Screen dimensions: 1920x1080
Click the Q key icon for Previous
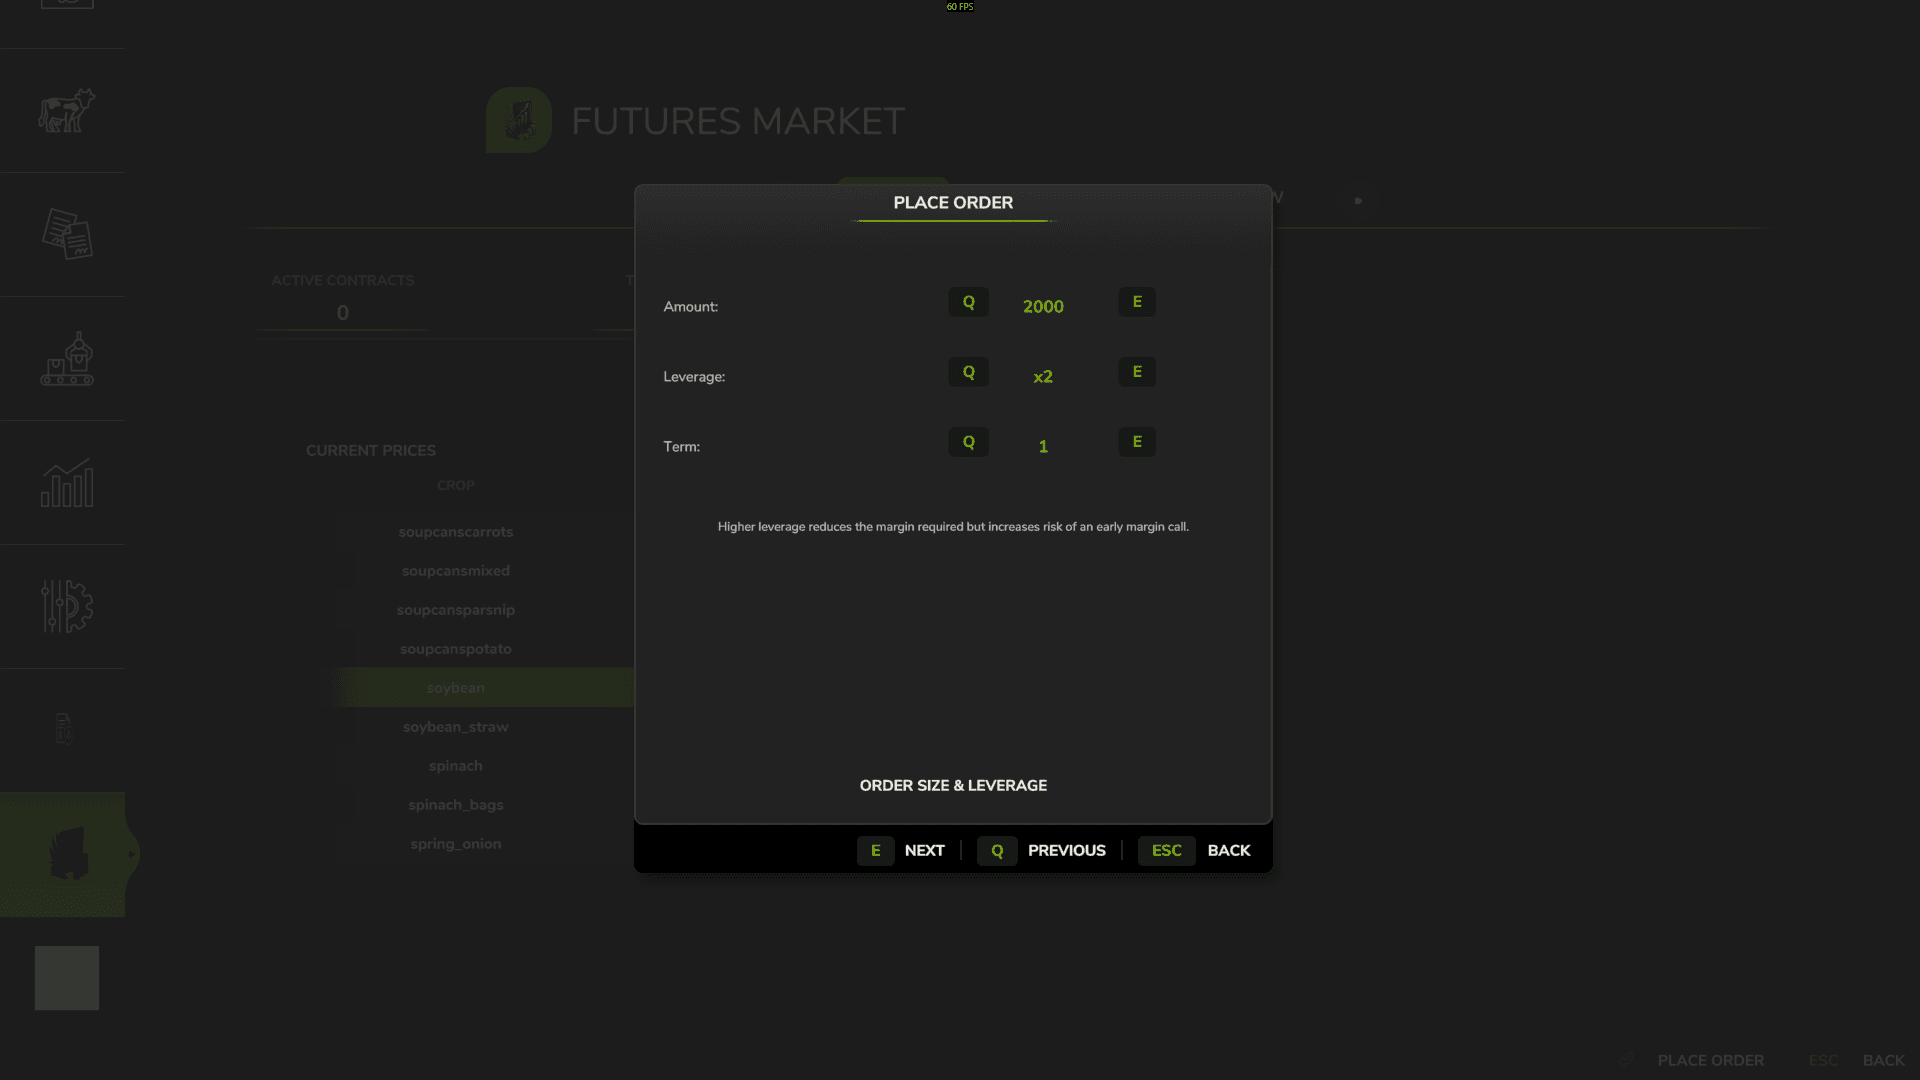[x=997, y=850]
